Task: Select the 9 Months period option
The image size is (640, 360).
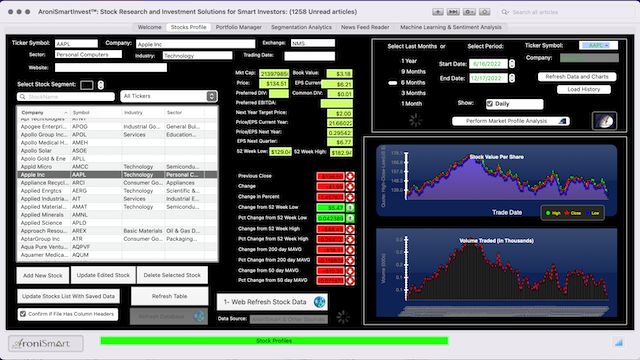Action: tap(413, 71)
